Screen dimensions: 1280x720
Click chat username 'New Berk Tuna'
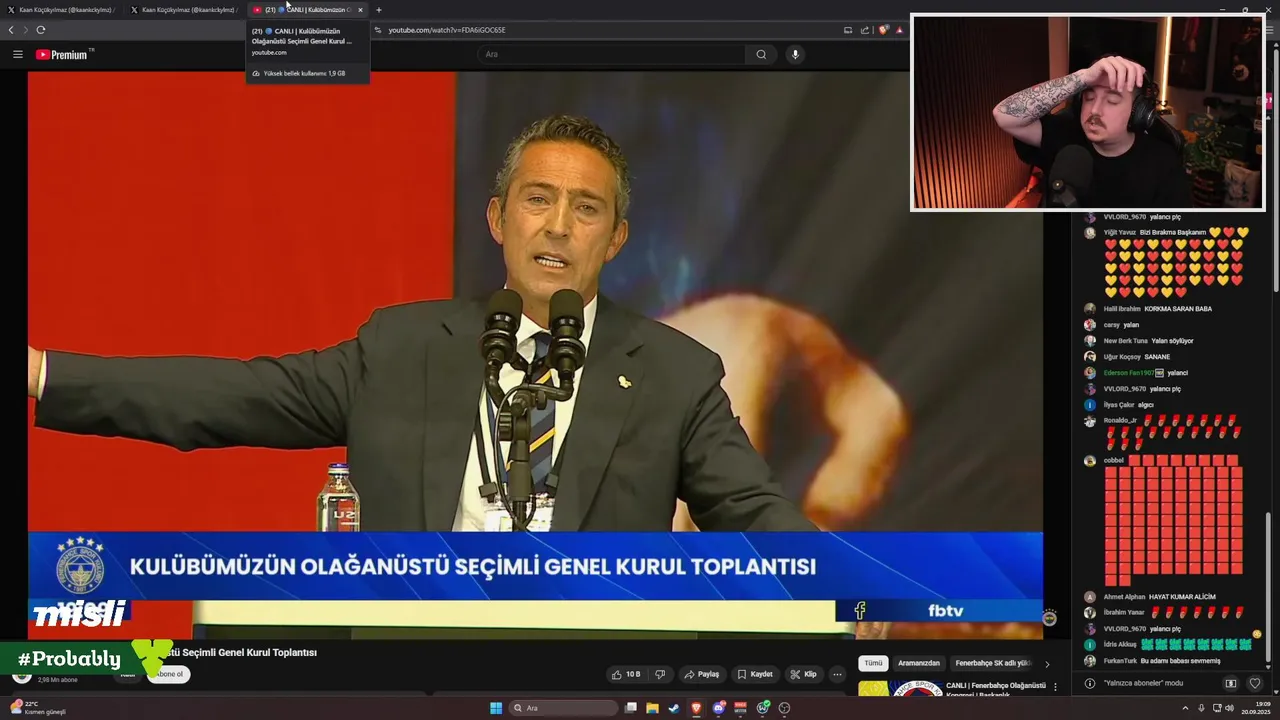(1126, 341)
